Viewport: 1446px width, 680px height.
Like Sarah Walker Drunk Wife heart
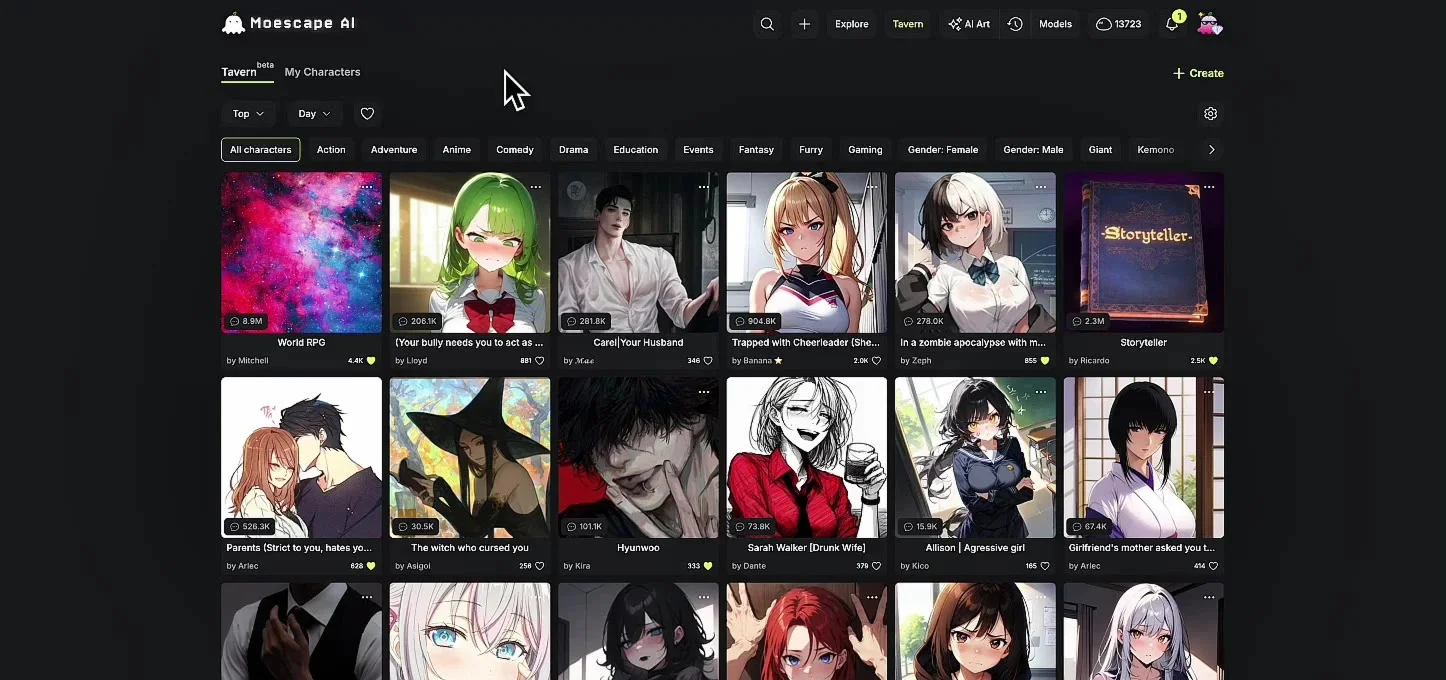point(876,566)
